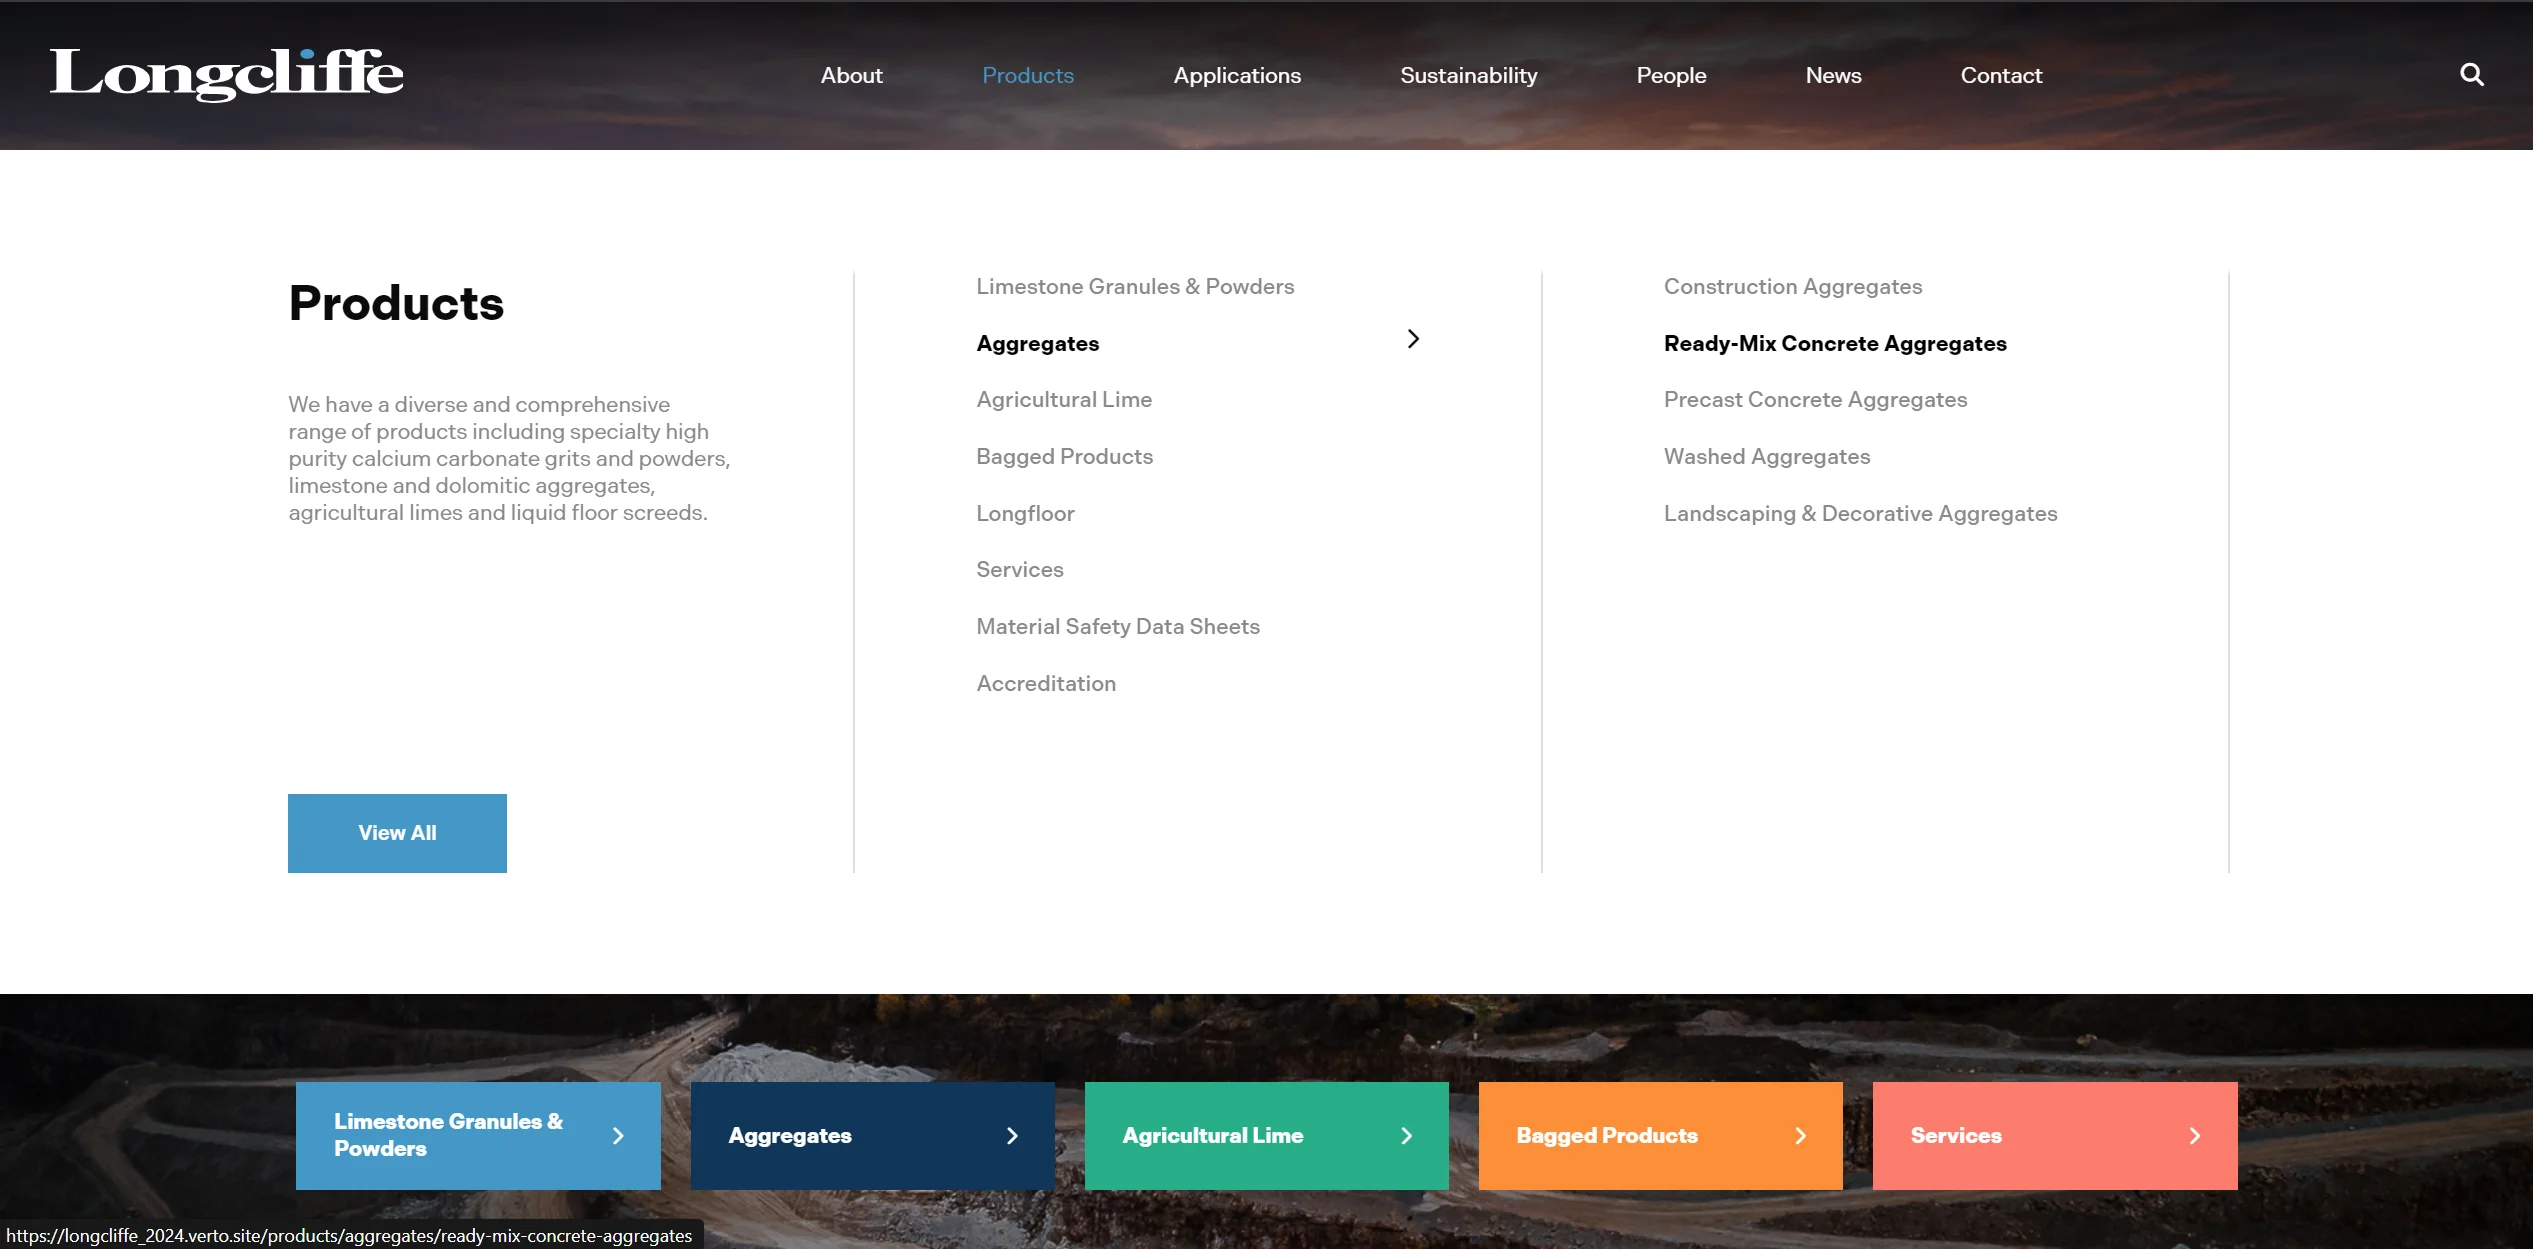Image resolution: width=2533 pixels, height=1249 pixels.
Task: Expand Aggregates submenu chevron arrow
Action: point(1412,340)
